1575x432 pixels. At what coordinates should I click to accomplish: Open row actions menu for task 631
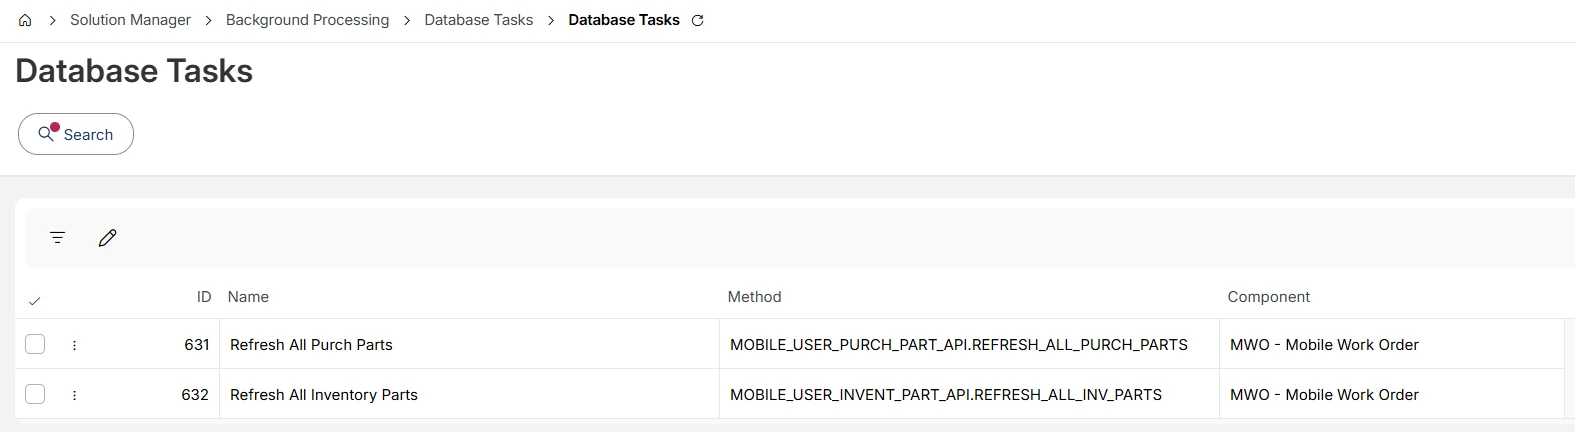(75, 345)
